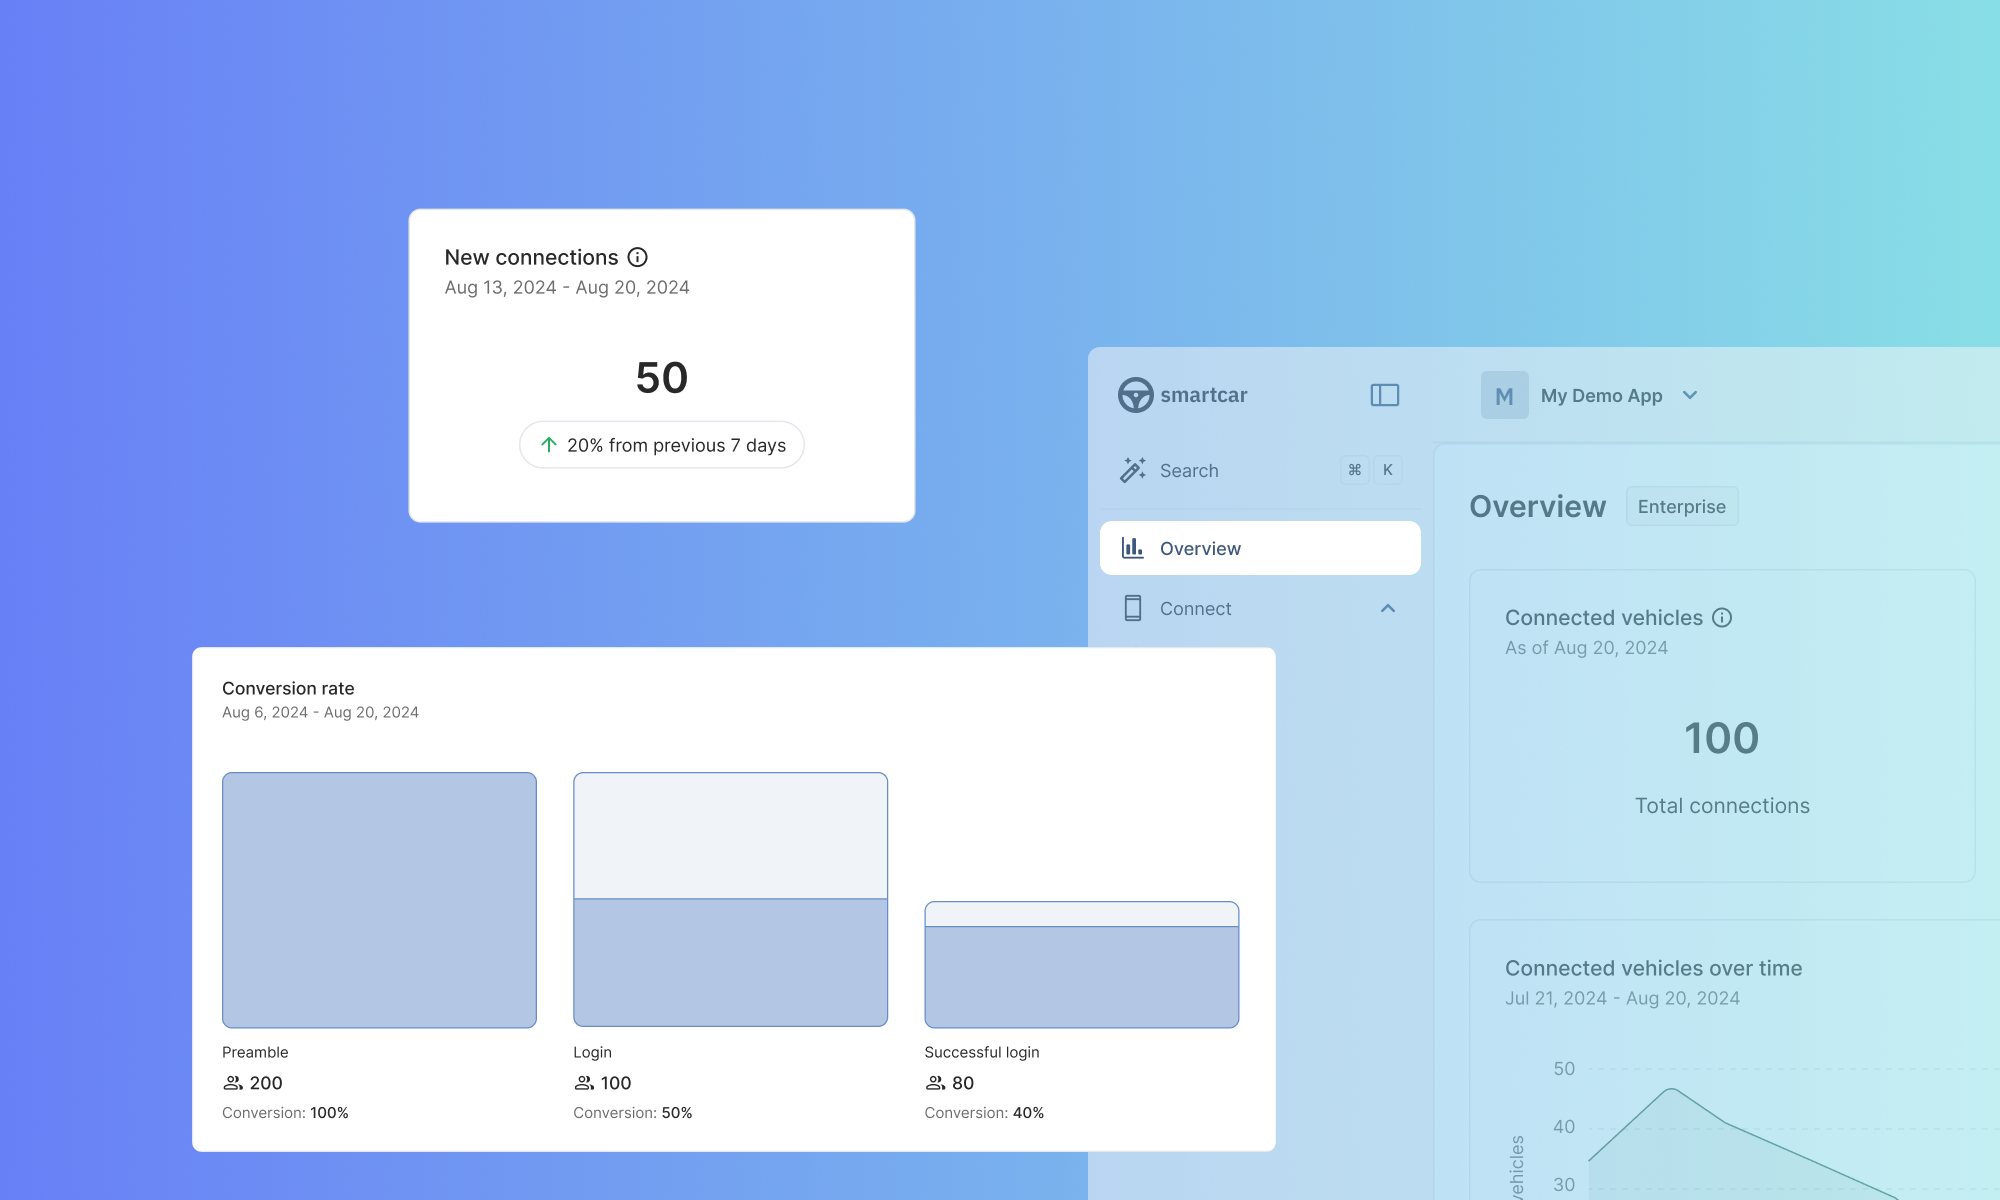Click the Connected vehicles over time title
This screenshot has height=1200, width=2000.
coord(1654,968)
